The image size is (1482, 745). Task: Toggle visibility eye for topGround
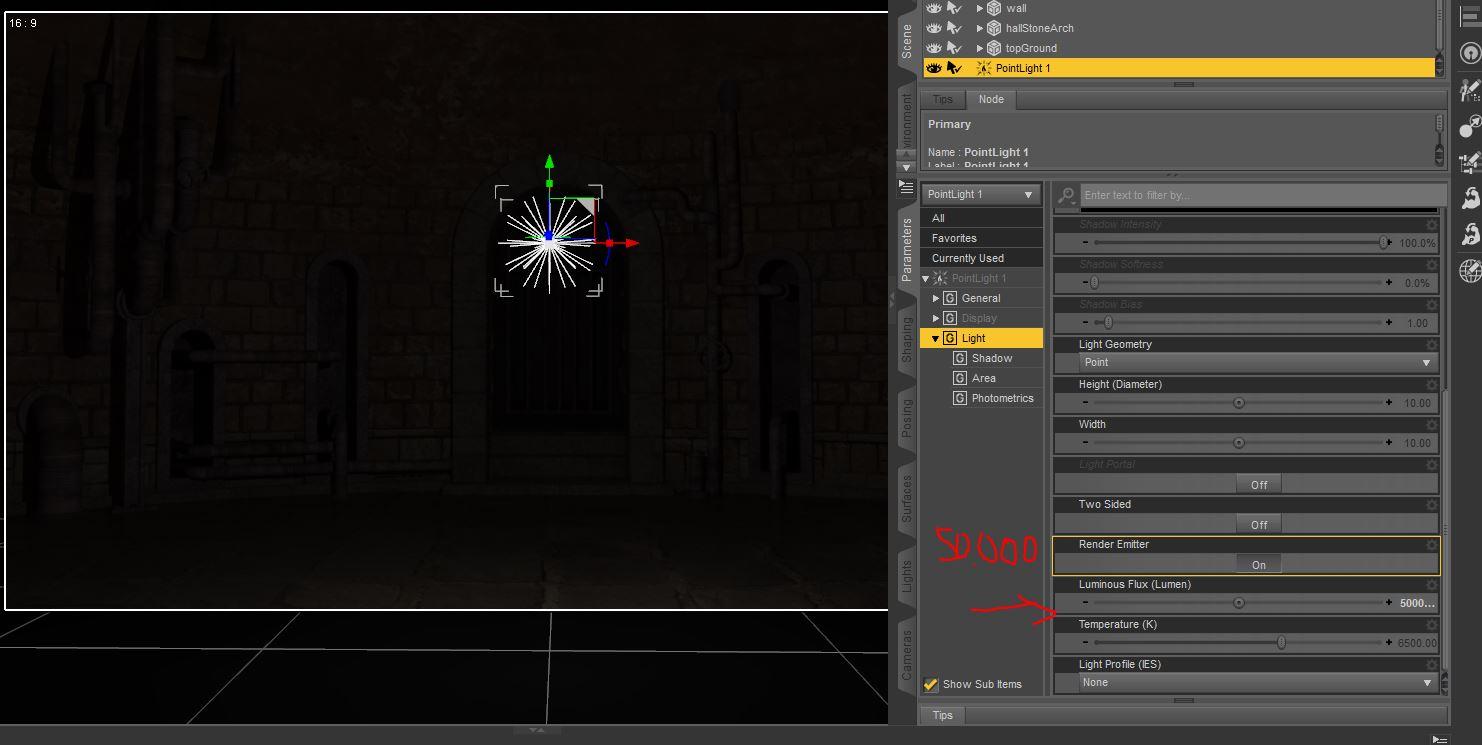(934, 48)
